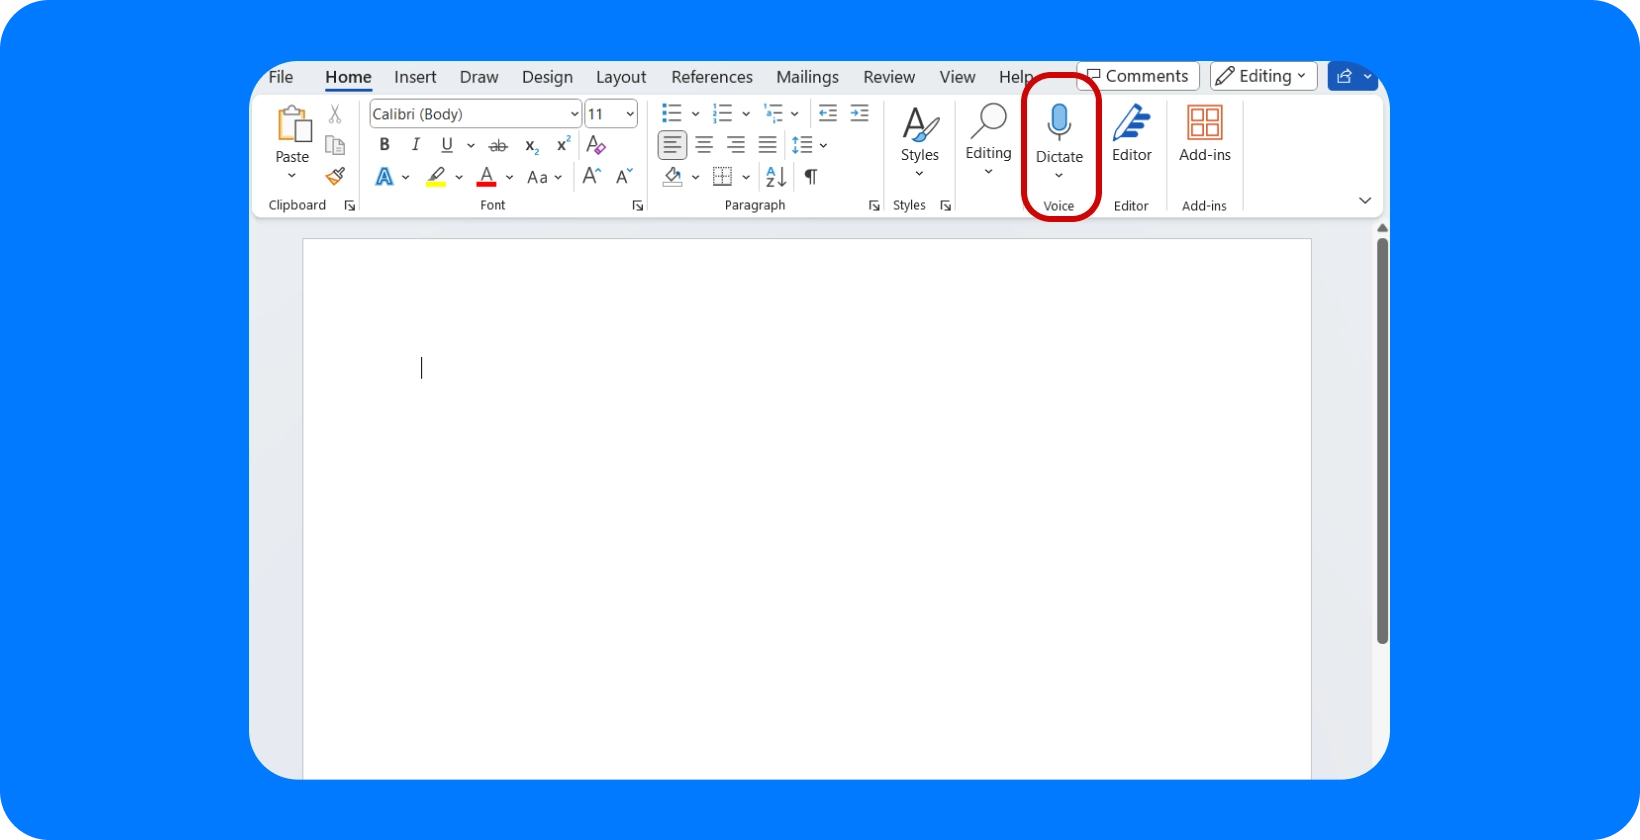Open Text Effects letter A icon
This screenshot has height=840, width=1640.
point(384,177)
